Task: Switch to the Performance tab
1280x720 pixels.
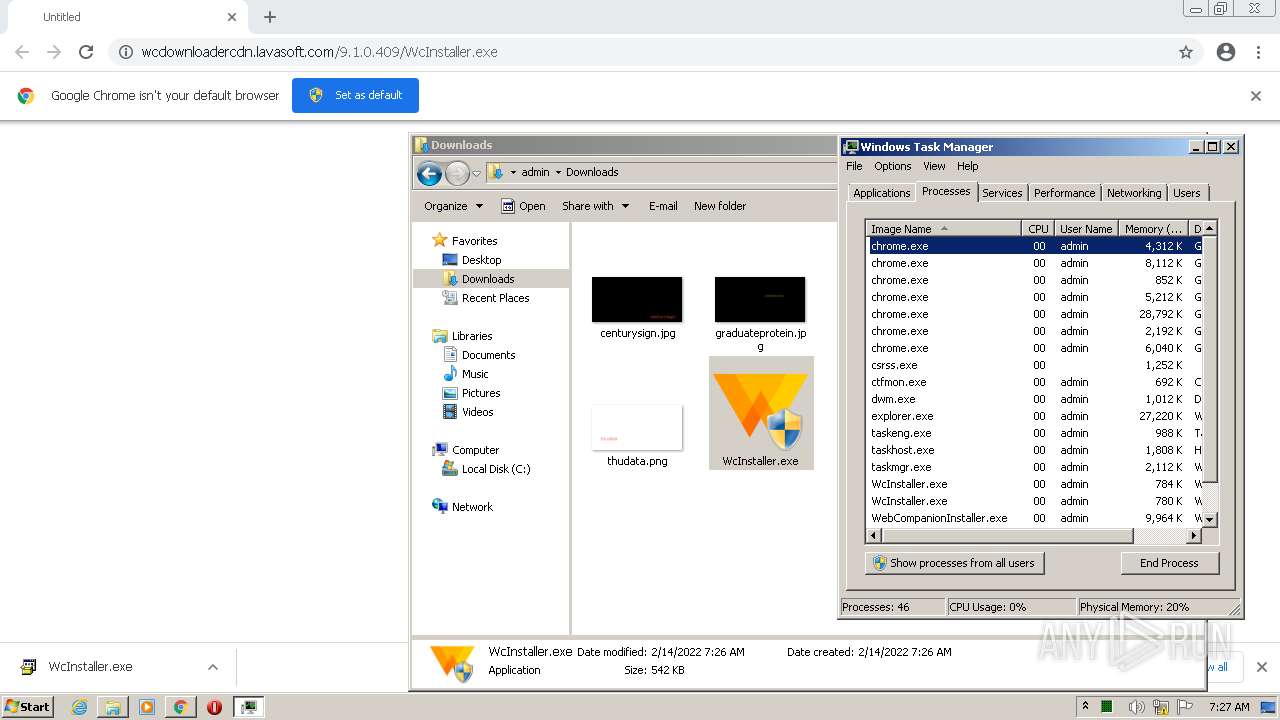Action: (x=1064, y=193)
